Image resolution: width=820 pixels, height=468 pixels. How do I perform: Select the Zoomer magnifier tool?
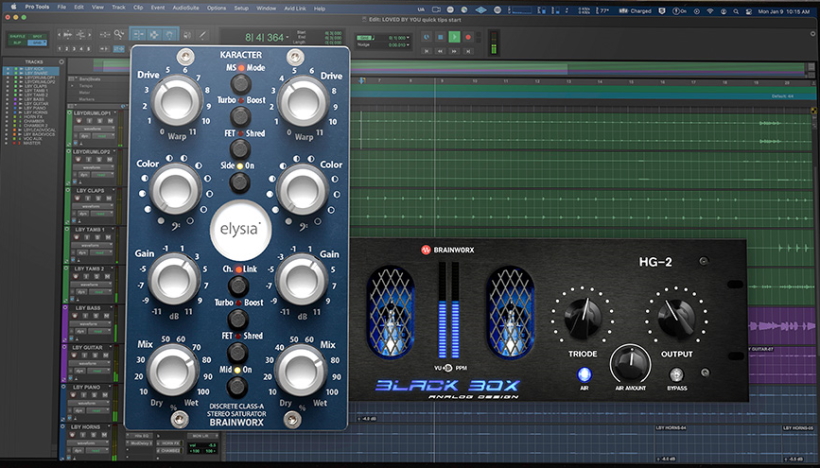point(119,35)
